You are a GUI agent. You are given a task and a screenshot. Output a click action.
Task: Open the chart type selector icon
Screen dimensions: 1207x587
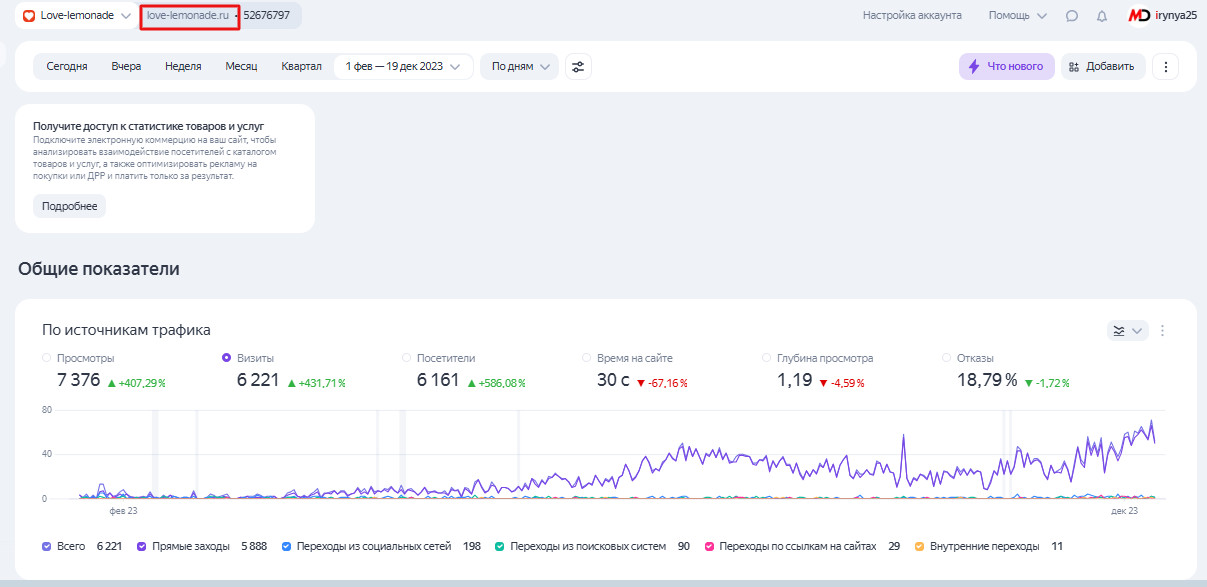click(1127, 331)
